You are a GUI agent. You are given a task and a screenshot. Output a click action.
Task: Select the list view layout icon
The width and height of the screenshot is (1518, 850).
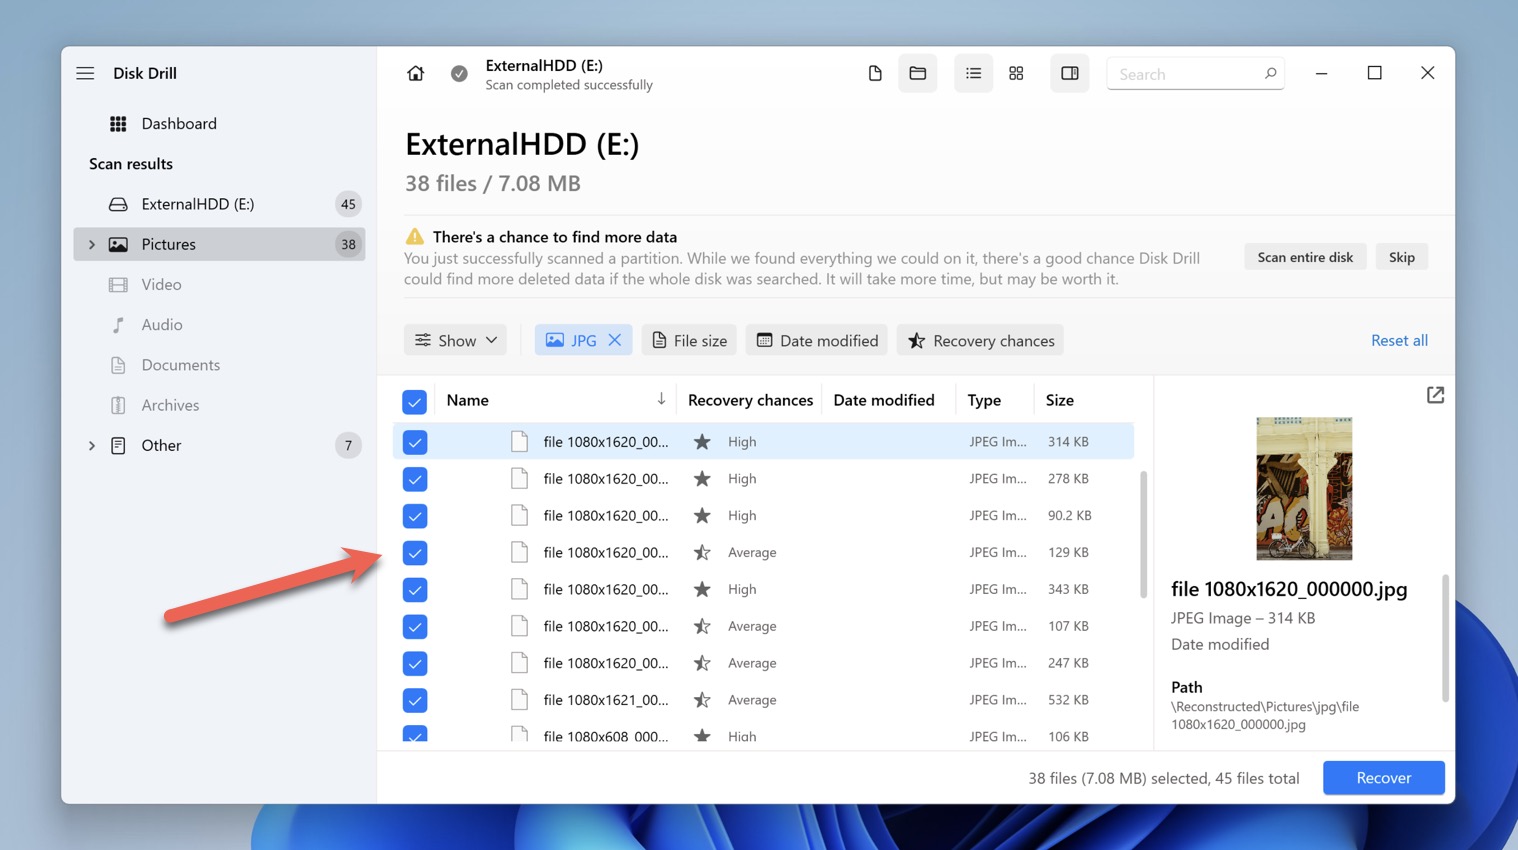[973, 73]
